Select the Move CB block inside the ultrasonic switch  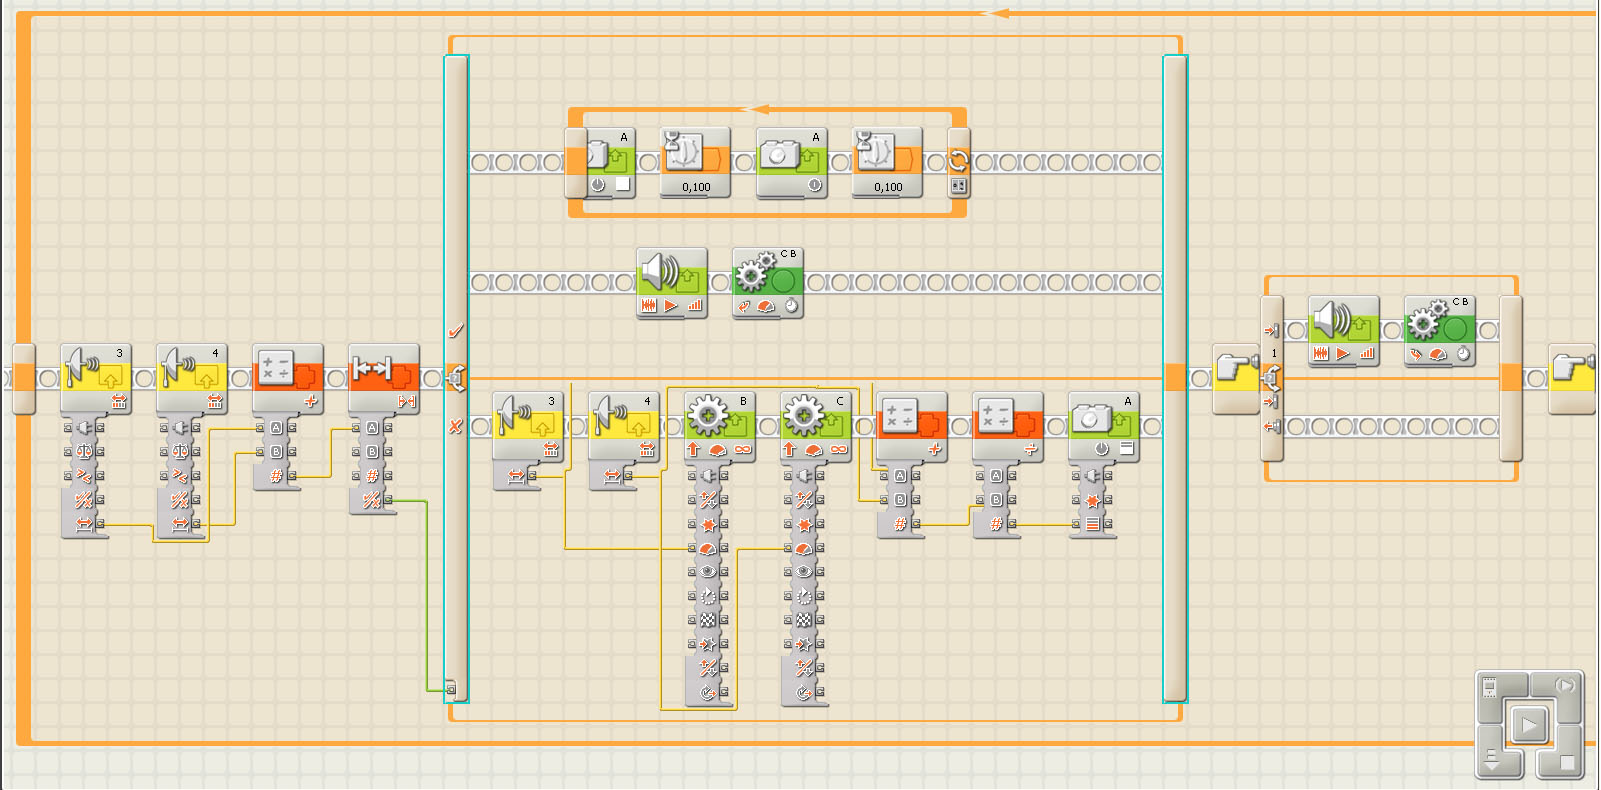(x=768, y=284)
